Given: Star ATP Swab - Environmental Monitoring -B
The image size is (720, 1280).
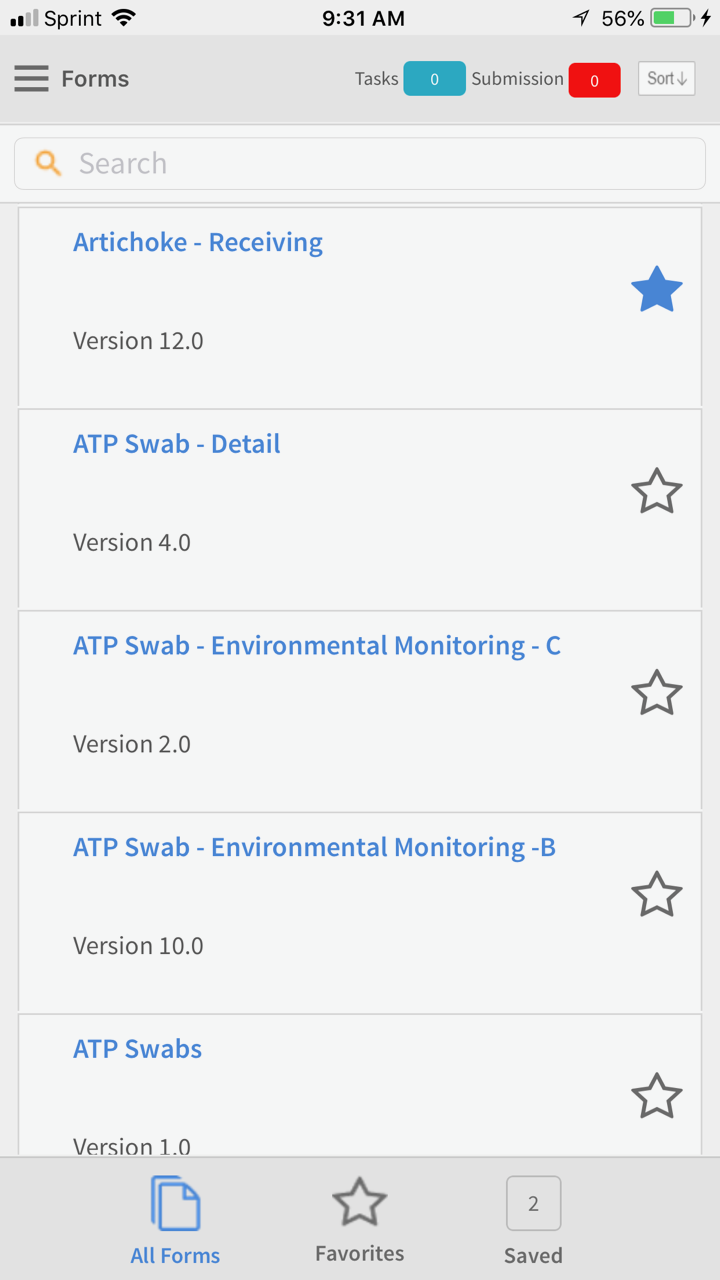Looking at the screenshot, I should [x=657, y=895].
